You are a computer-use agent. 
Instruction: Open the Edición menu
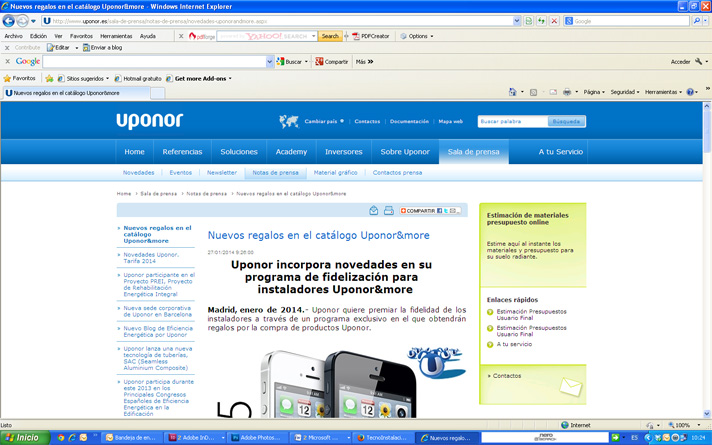click(38, 36)
